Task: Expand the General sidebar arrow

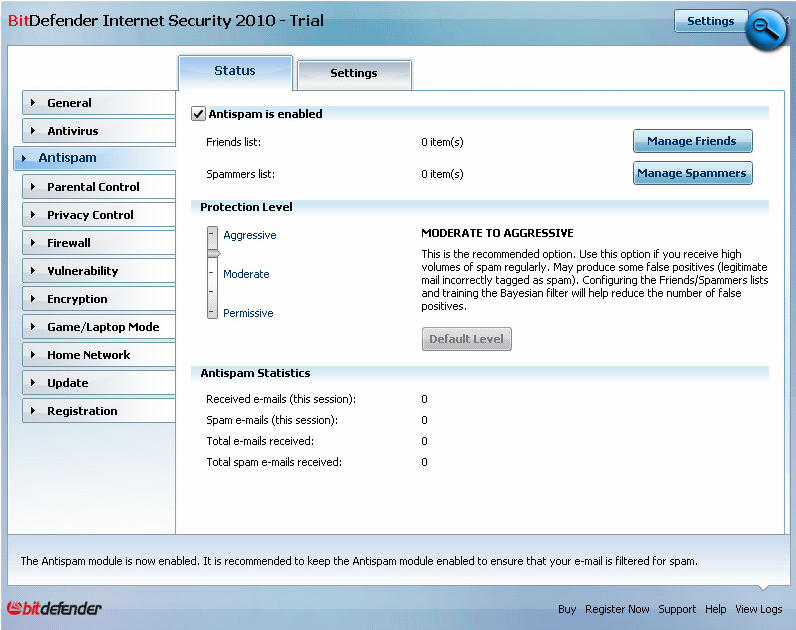Action: 33,103
